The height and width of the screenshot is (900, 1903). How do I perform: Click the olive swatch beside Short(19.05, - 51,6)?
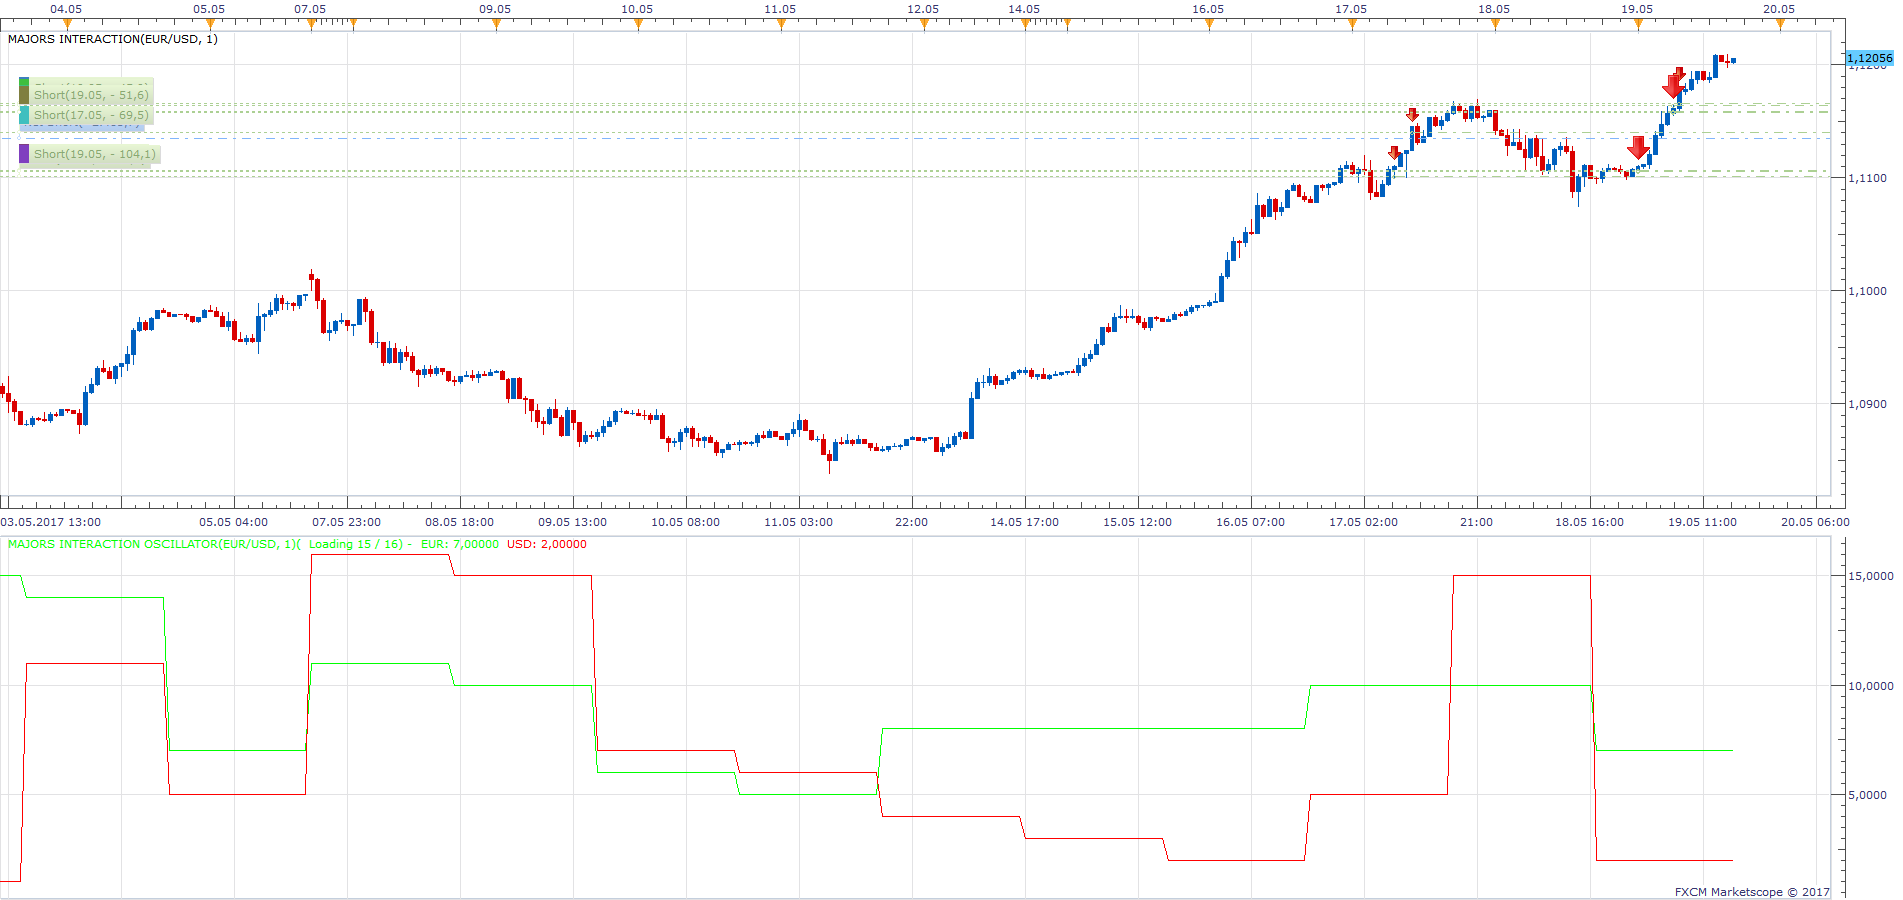[x=24, y=95]
